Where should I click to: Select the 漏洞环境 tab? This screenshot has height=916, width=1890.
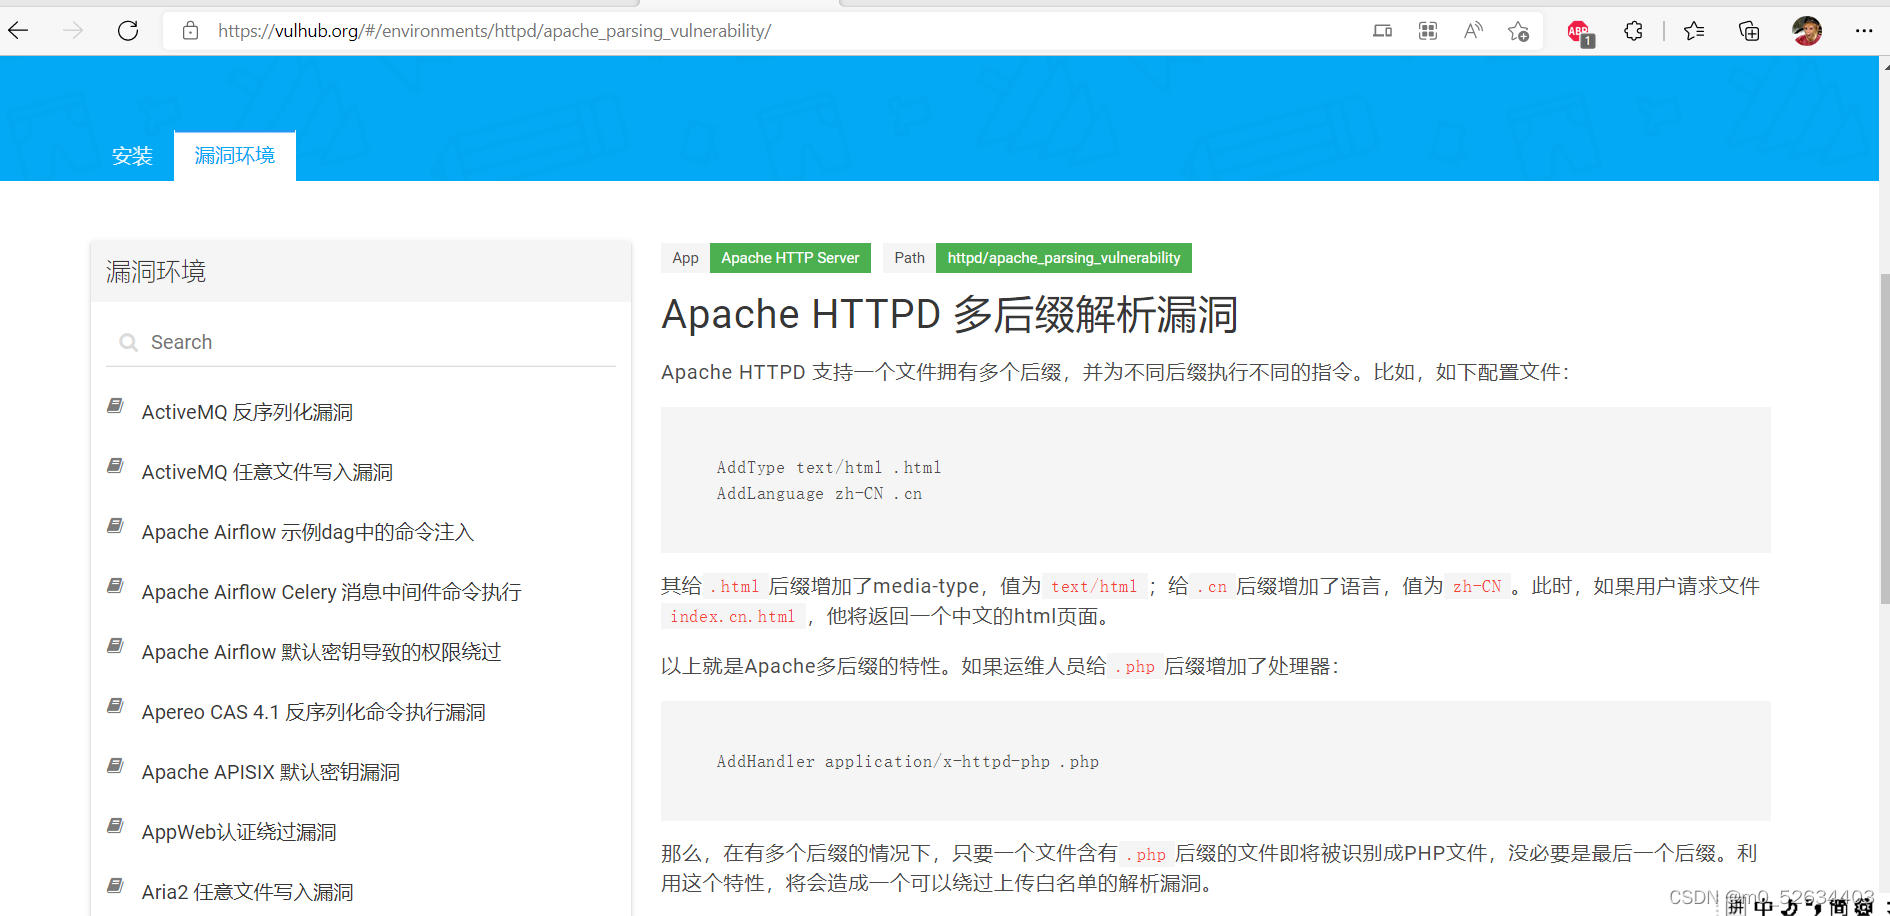point(235,156)
